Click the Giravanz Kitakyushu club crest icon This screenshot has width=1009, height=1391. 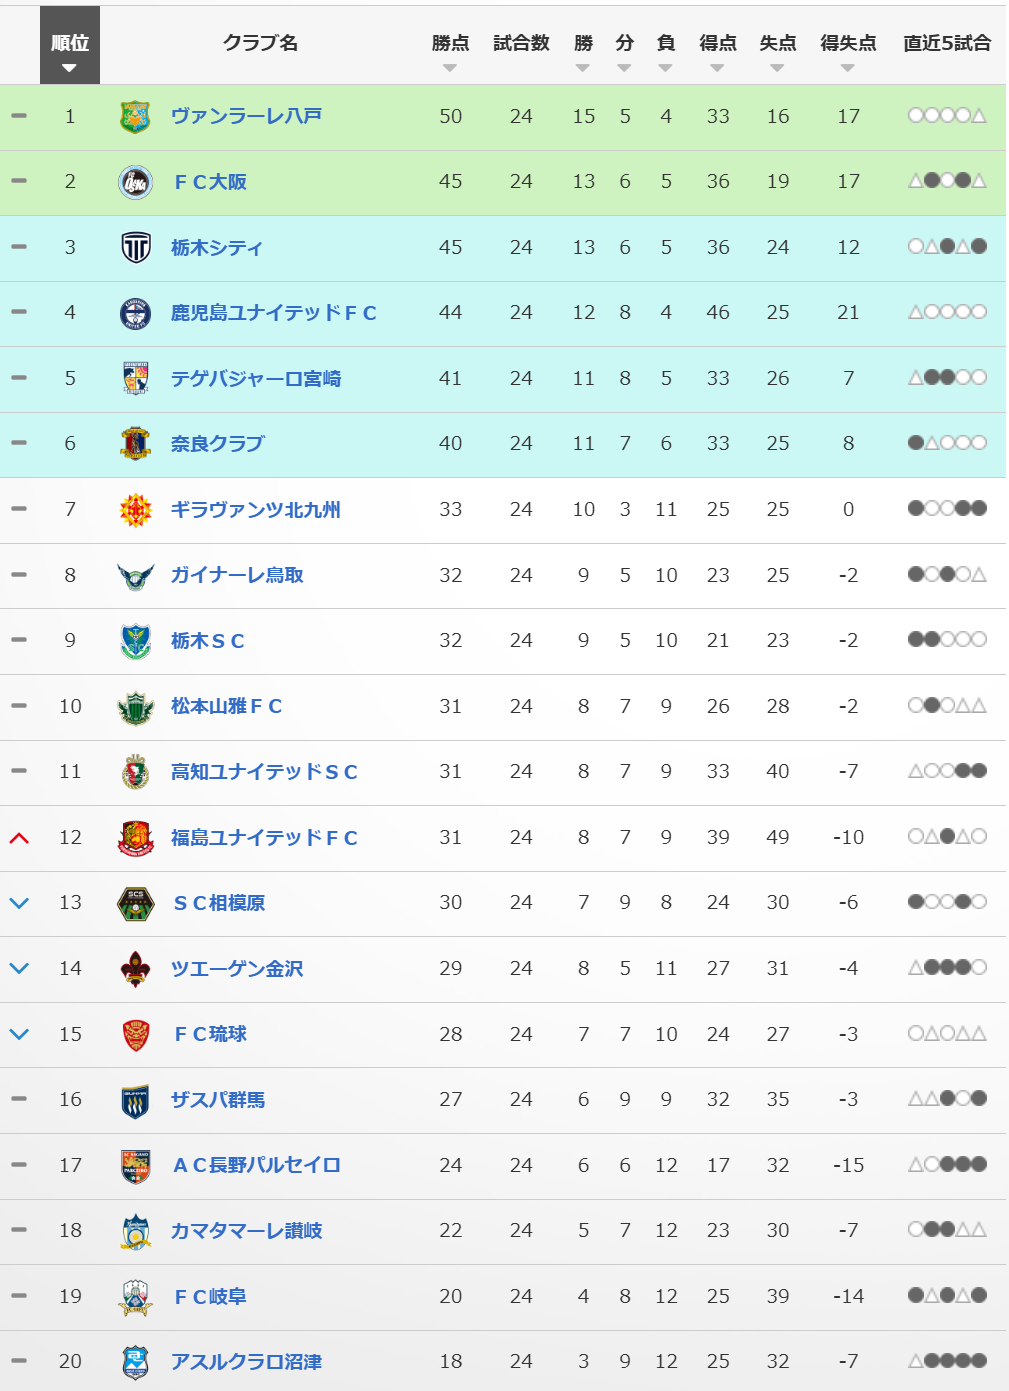(x=135, y=510)
